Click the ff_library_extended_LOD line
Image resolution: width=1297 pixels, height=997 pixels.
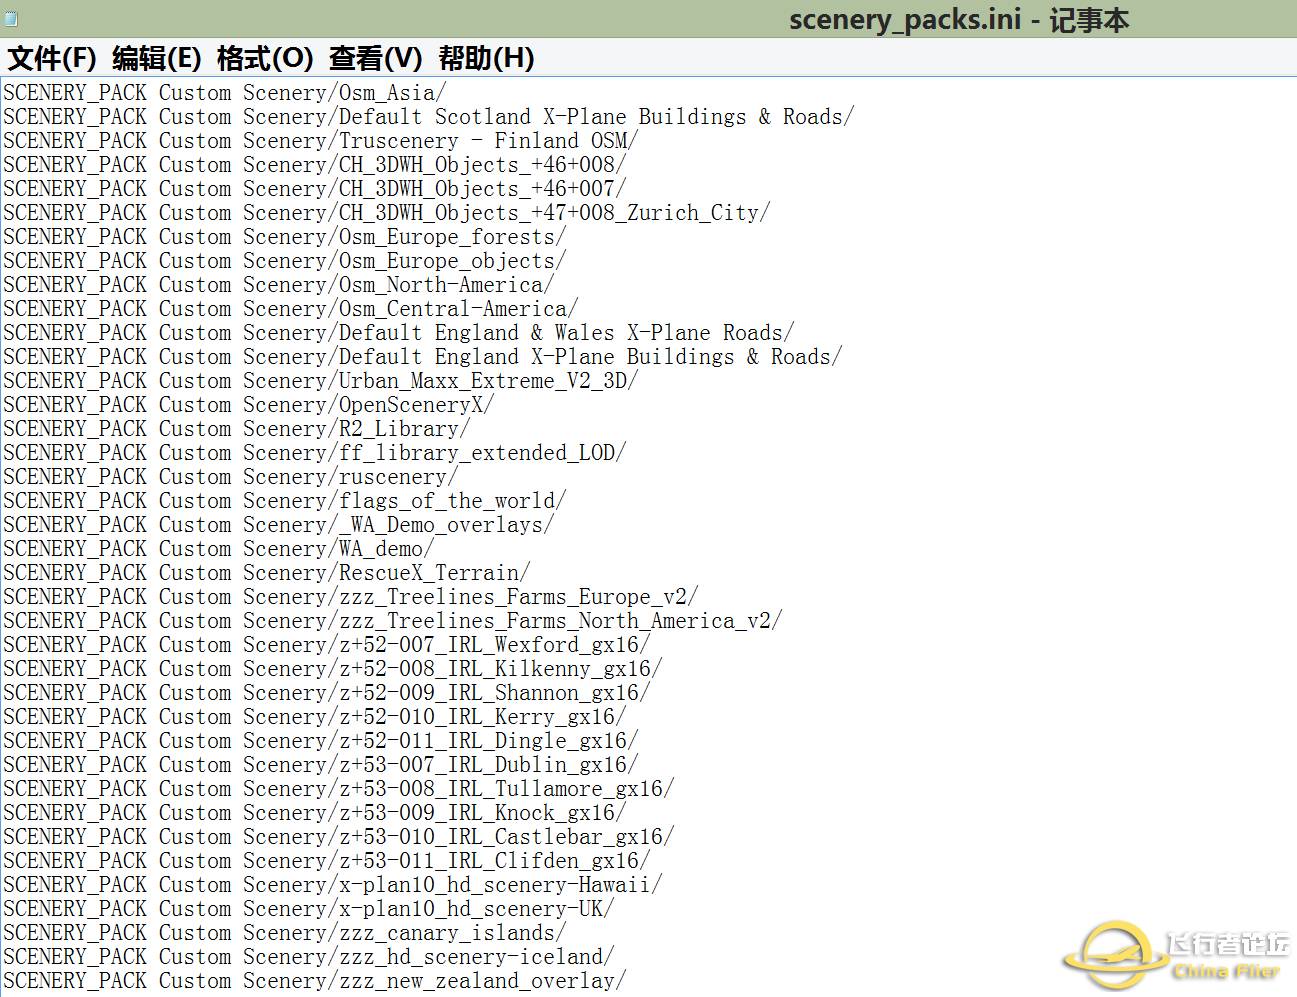click(x=314, y=453)
